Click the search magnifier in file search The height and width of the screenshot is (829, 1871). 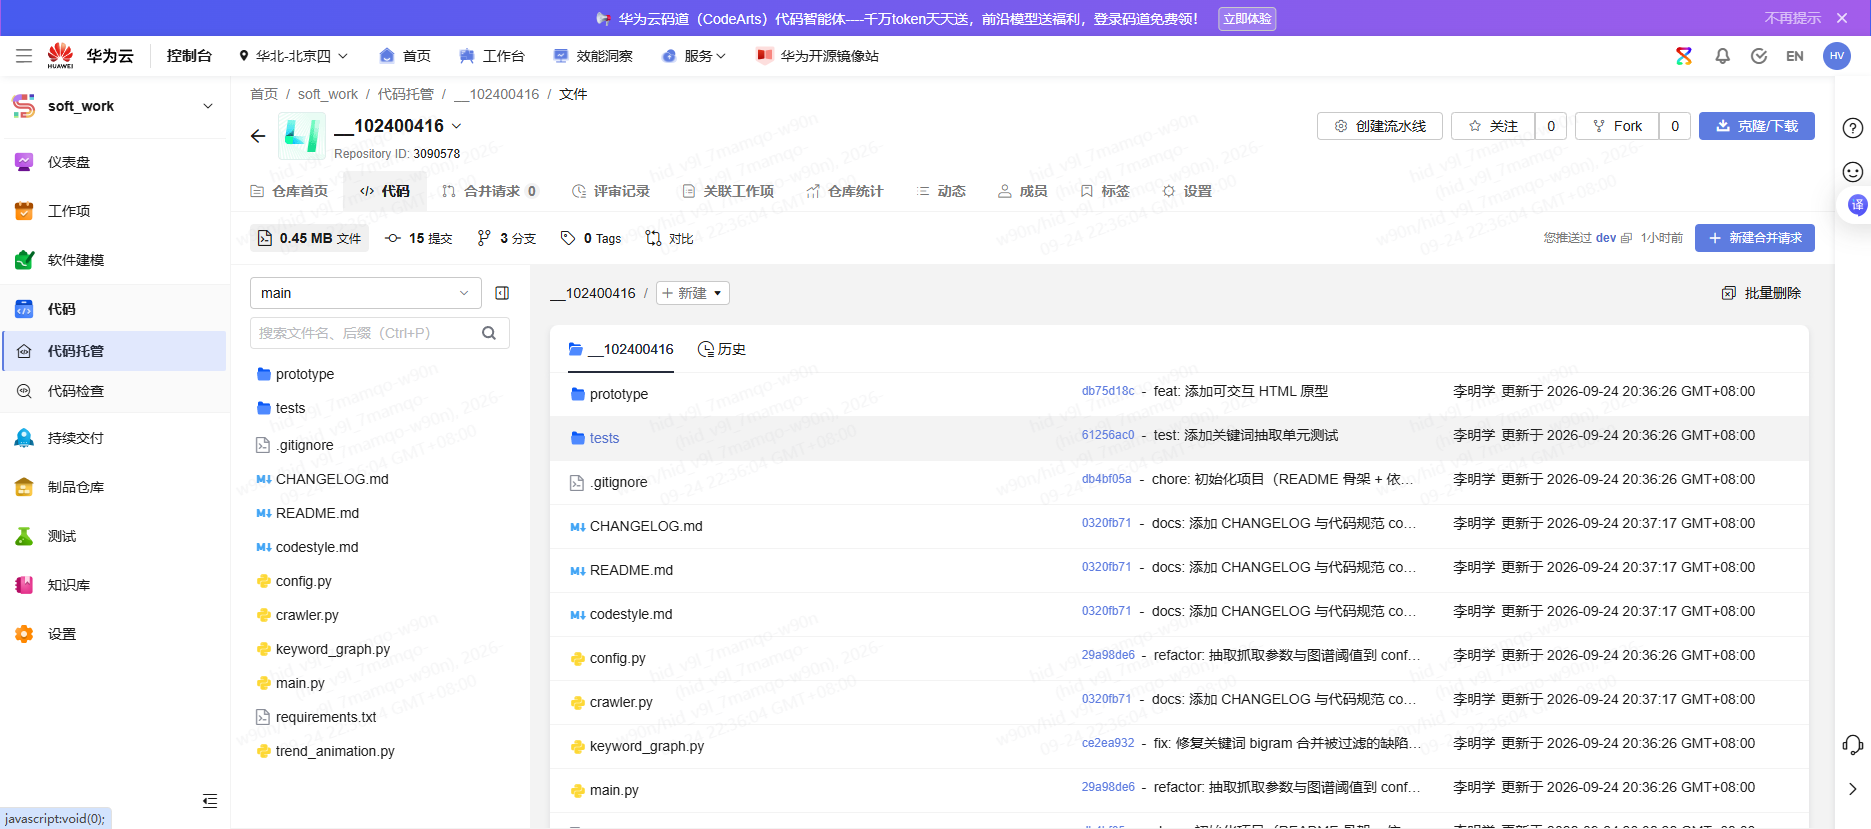(489, 333)
